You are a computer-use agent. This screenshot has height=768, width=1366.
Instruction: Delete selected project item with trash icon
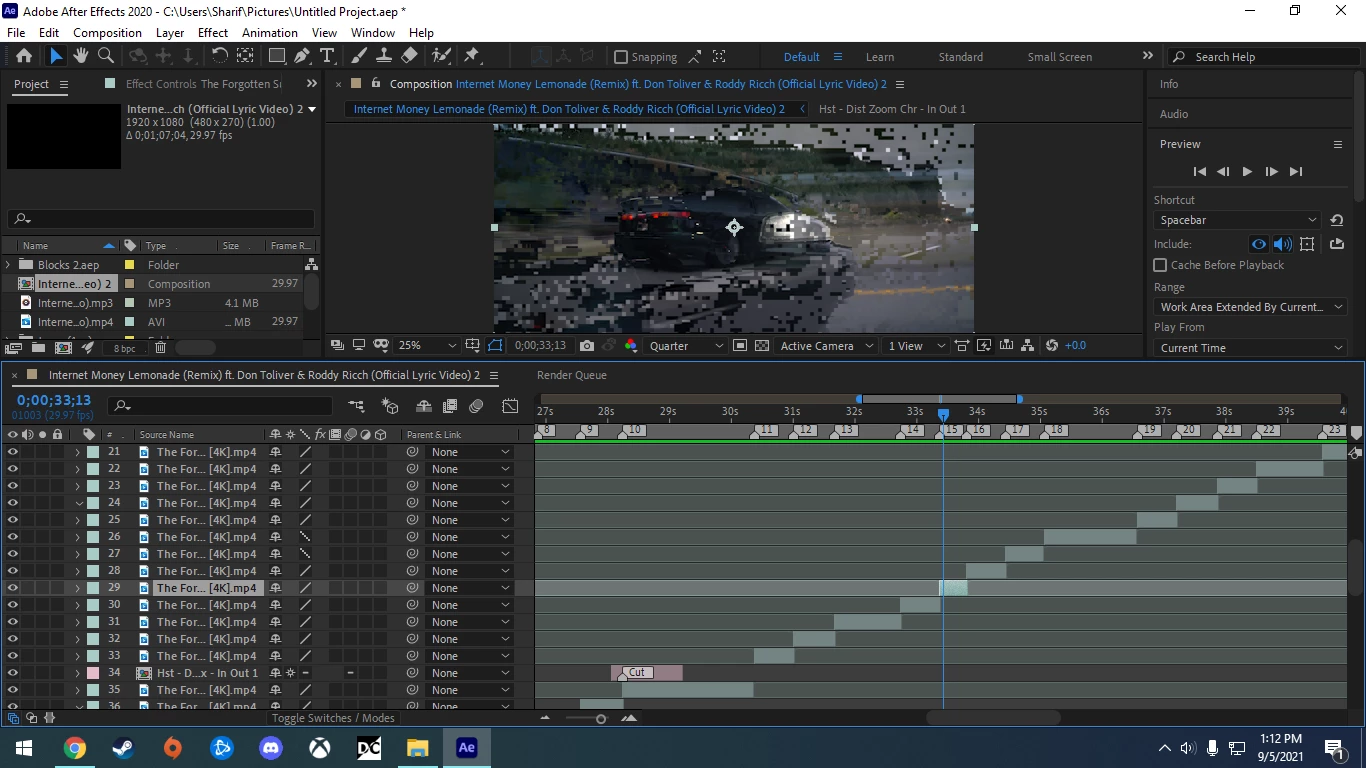click(160, 348)
